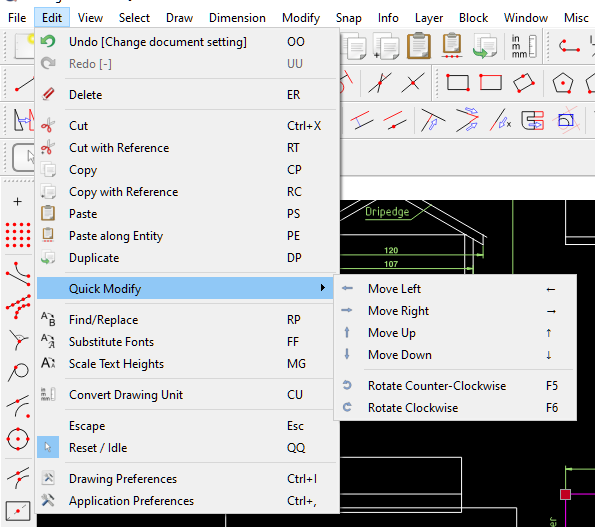Choose Copy in the Edit menu
Image resolution: width=595 pixels, height=527 pixels.
coord(187,170)
